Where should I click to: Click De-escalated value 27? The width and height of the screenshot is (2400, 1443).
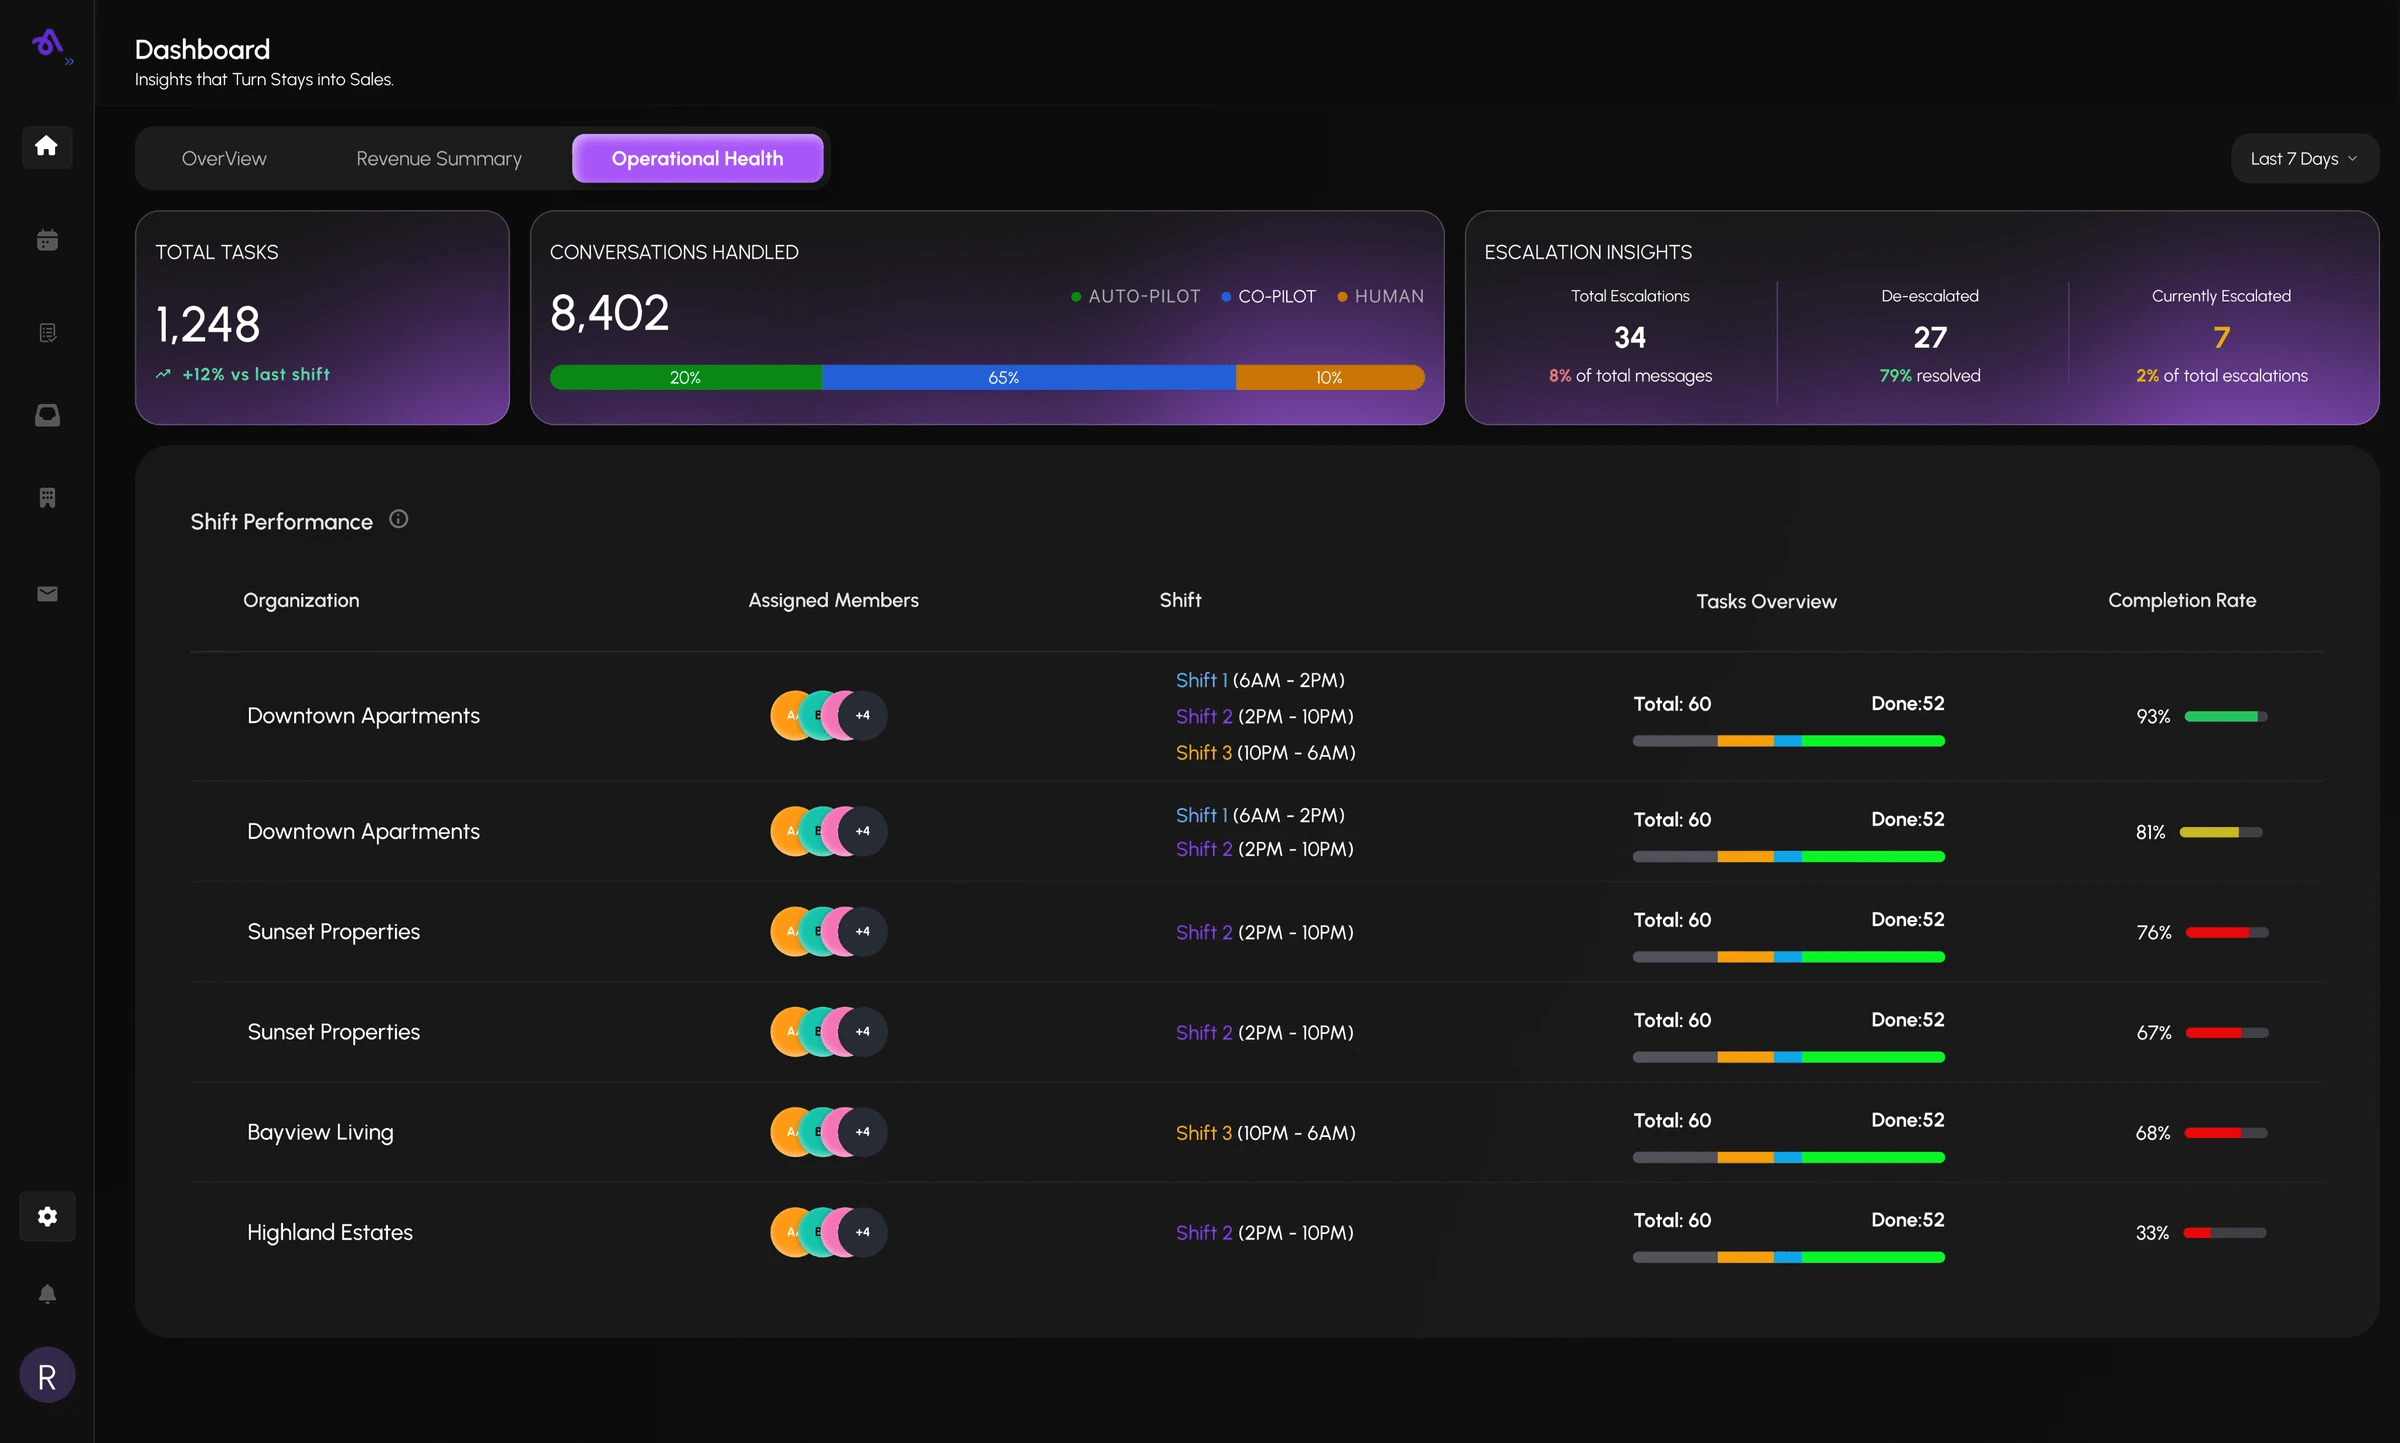coord(1930,338)
